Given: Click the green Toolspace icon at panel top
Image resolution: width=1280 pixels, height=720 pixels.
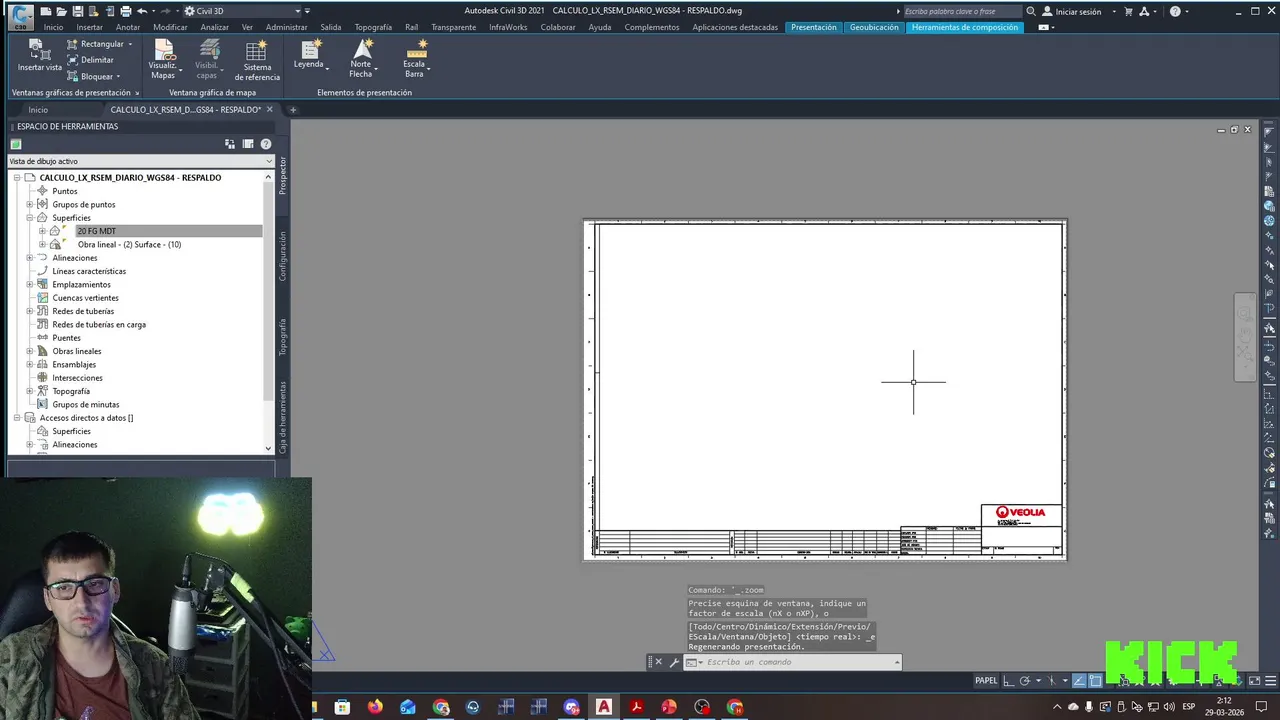Looking at the screenshot, I should point(16,144).
